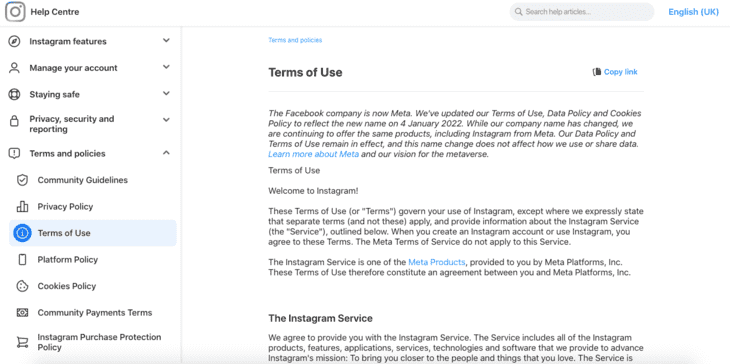Expand Privacy, security and reporting chevron
730x364 pixels.
166,120
